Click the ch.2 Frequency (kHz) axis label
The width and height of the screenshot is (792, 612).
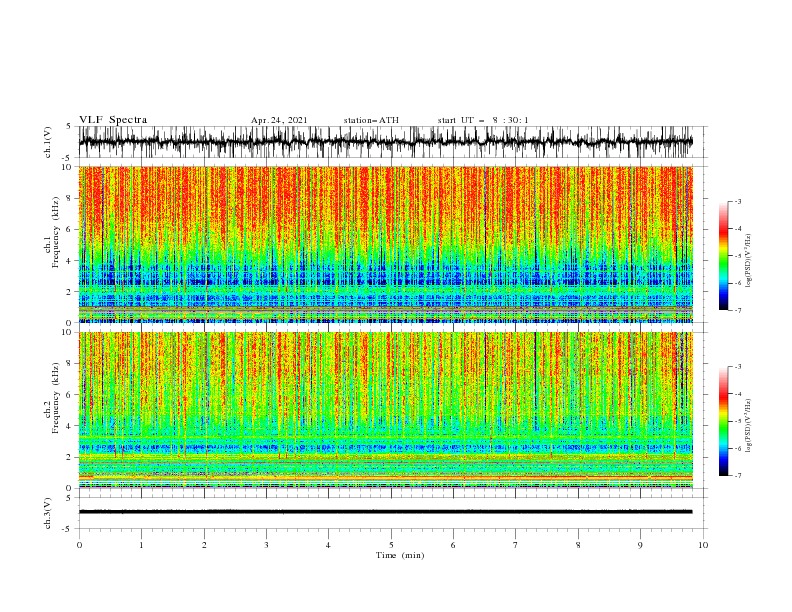coord(53,397)
